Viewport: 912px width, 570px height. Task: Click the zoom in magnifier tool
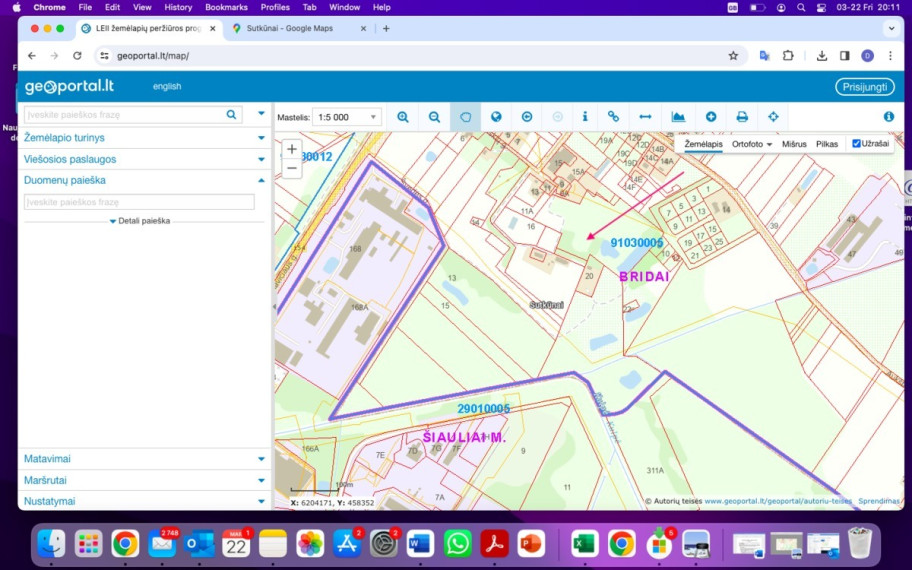point(403,117)
